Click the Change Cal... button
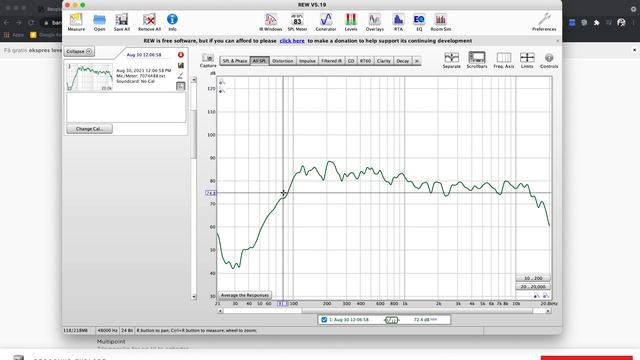 tap(89, 129)
